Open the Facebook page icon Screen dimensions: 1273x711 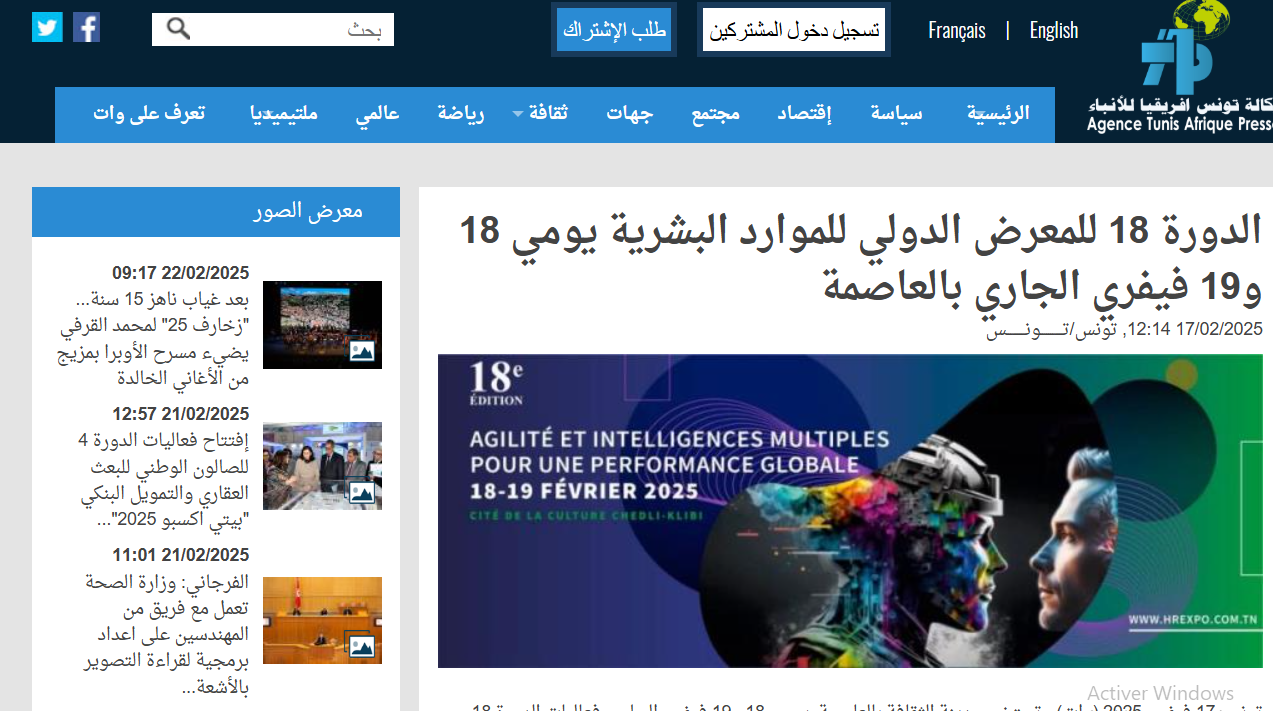87,27
